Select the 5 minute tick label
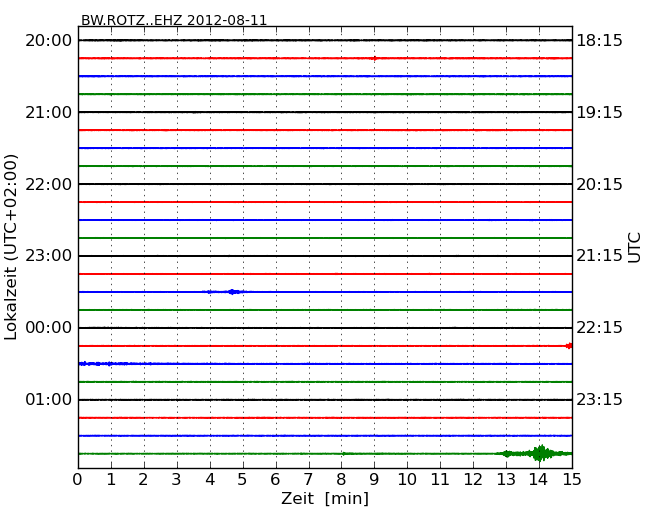Image resolution: width=650 pixels, height=520 pixels. [x=242, y=480]
